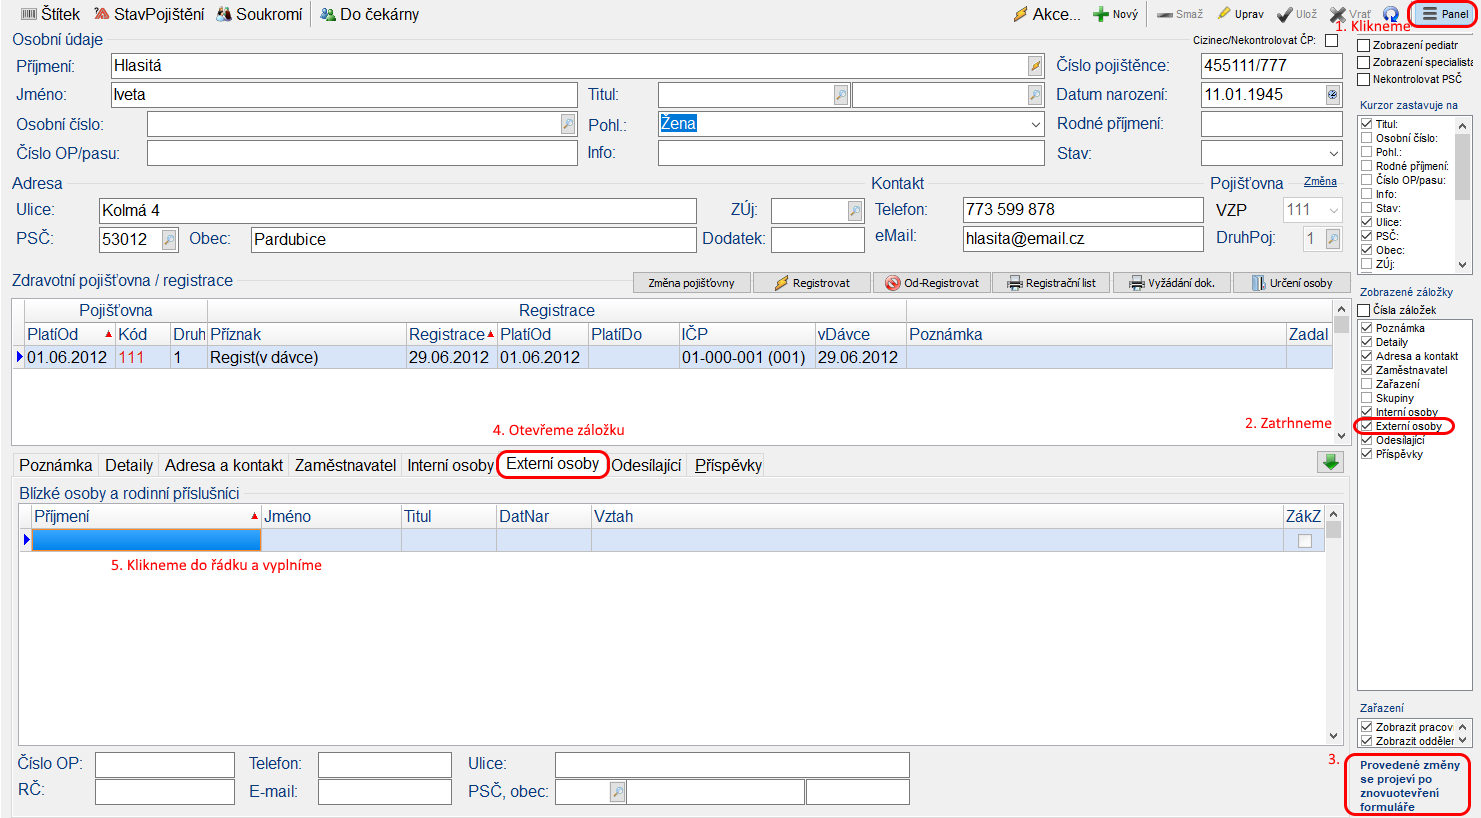Click the blue refresh arrow icon

coord(1390,14)
